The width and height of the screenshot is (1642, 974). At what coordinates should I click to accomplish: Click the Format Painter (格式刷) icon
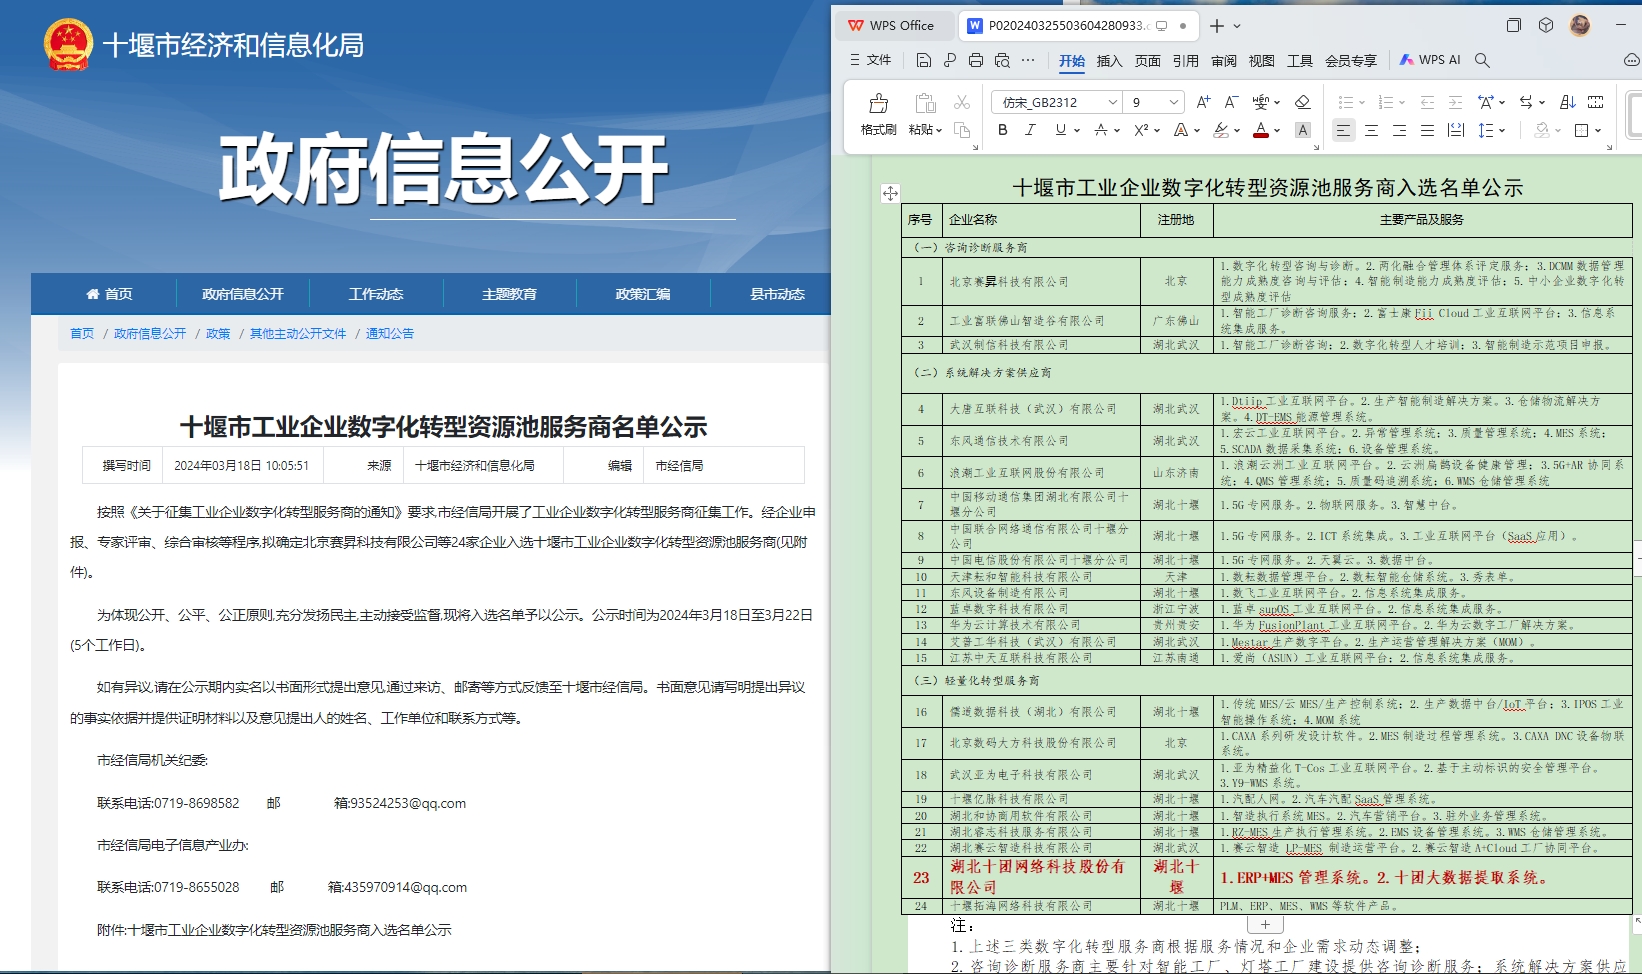click(x=878, y=103)
